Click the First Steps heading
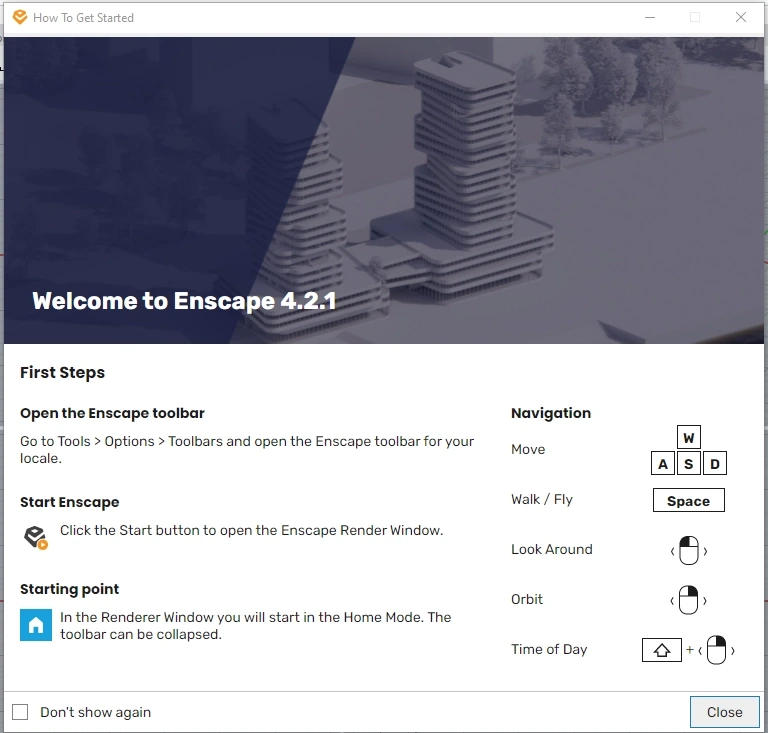Screen dimensions: 768x733 point(62,373)
